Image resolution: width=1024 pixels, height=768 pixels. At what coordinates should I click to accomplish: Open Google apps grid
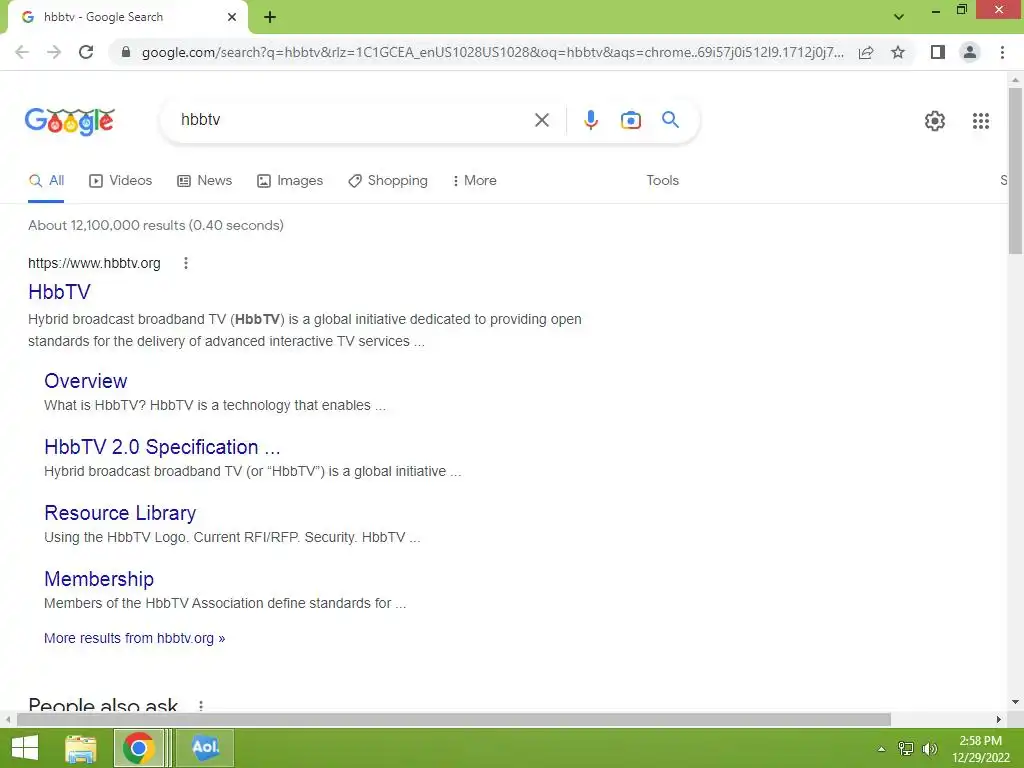[x=980, y=121]
